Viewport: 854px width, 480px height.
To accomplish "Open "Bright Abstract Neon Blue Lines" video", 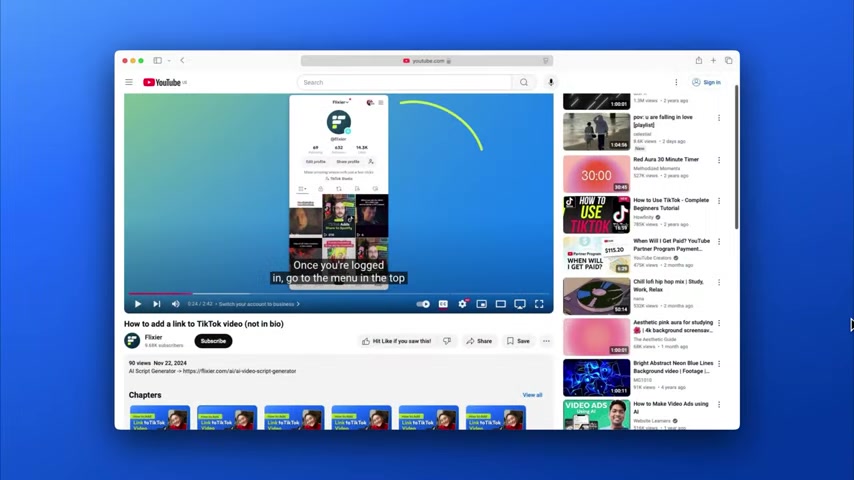I will (673, 367).
